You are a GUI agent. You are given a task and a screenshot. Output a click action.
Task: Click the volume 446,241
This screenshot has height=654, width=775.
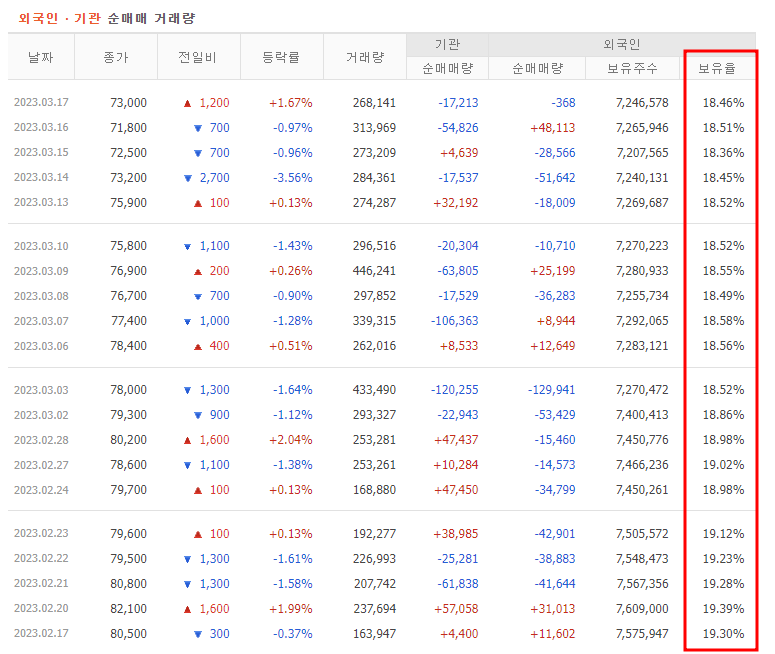pos(374,271)
